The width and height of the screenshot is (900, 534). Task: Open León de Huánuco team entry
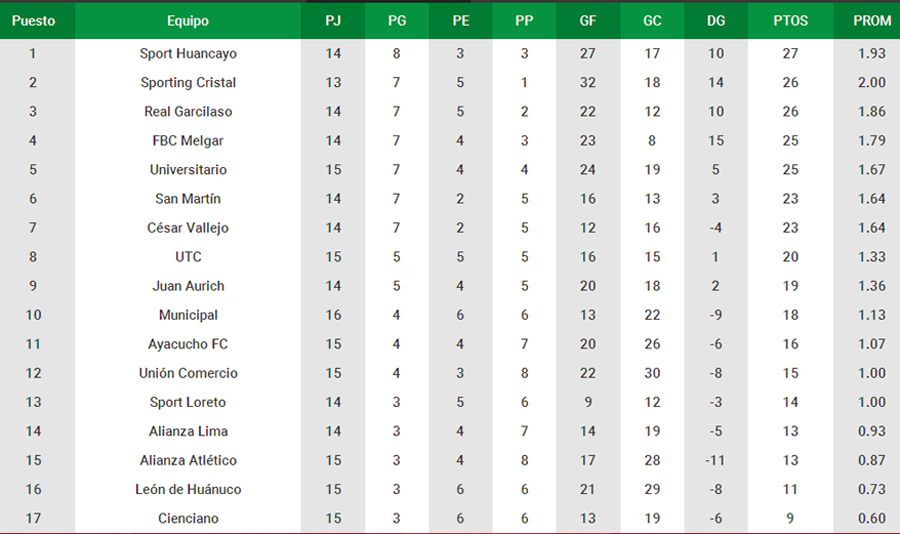(188, 489)
